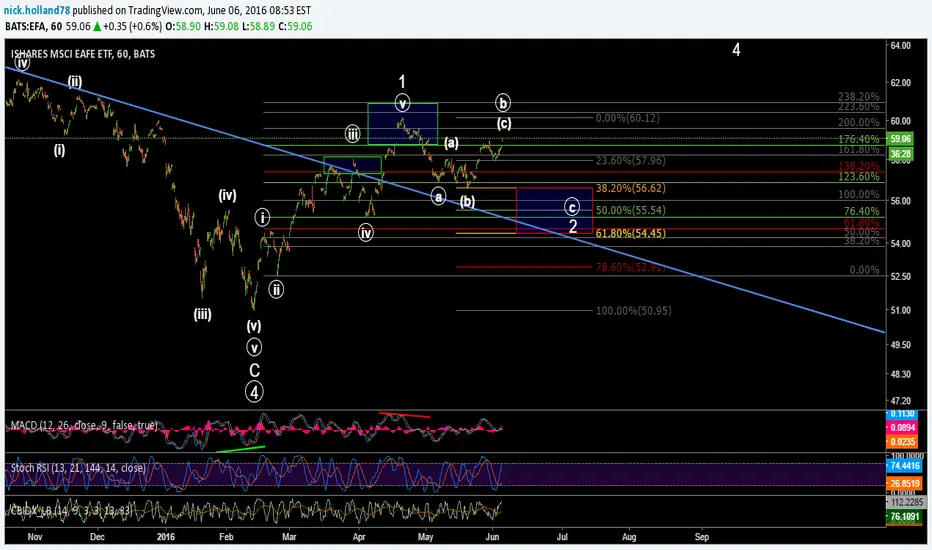Select the 0.00%(60.12) Fibonacci level label
This screenshot has width=932, height=550.
point(628,118)
